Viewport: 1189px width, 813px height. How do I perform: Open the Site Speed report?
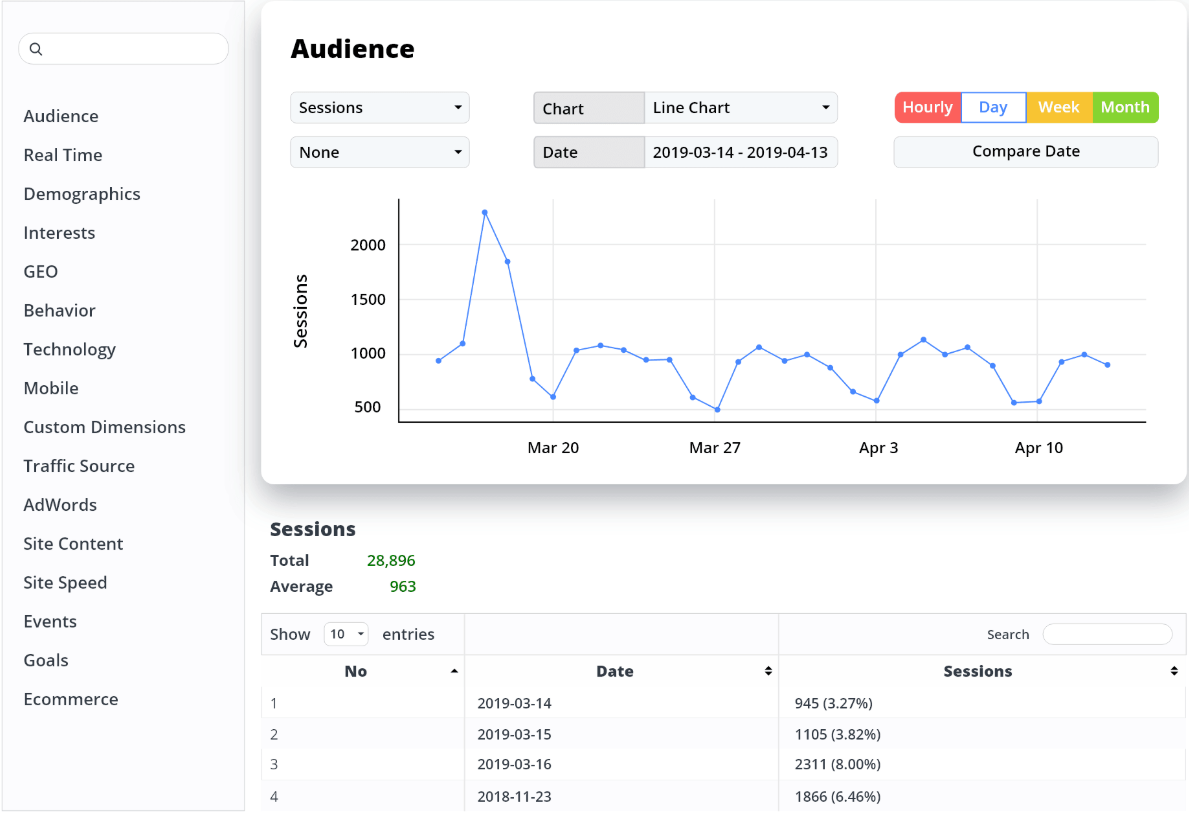point(65,582)
